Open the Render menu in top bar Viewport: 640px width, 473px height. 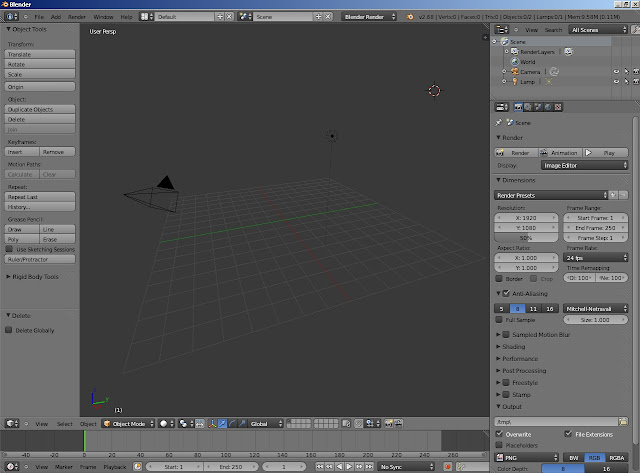(x=76, y=17)
